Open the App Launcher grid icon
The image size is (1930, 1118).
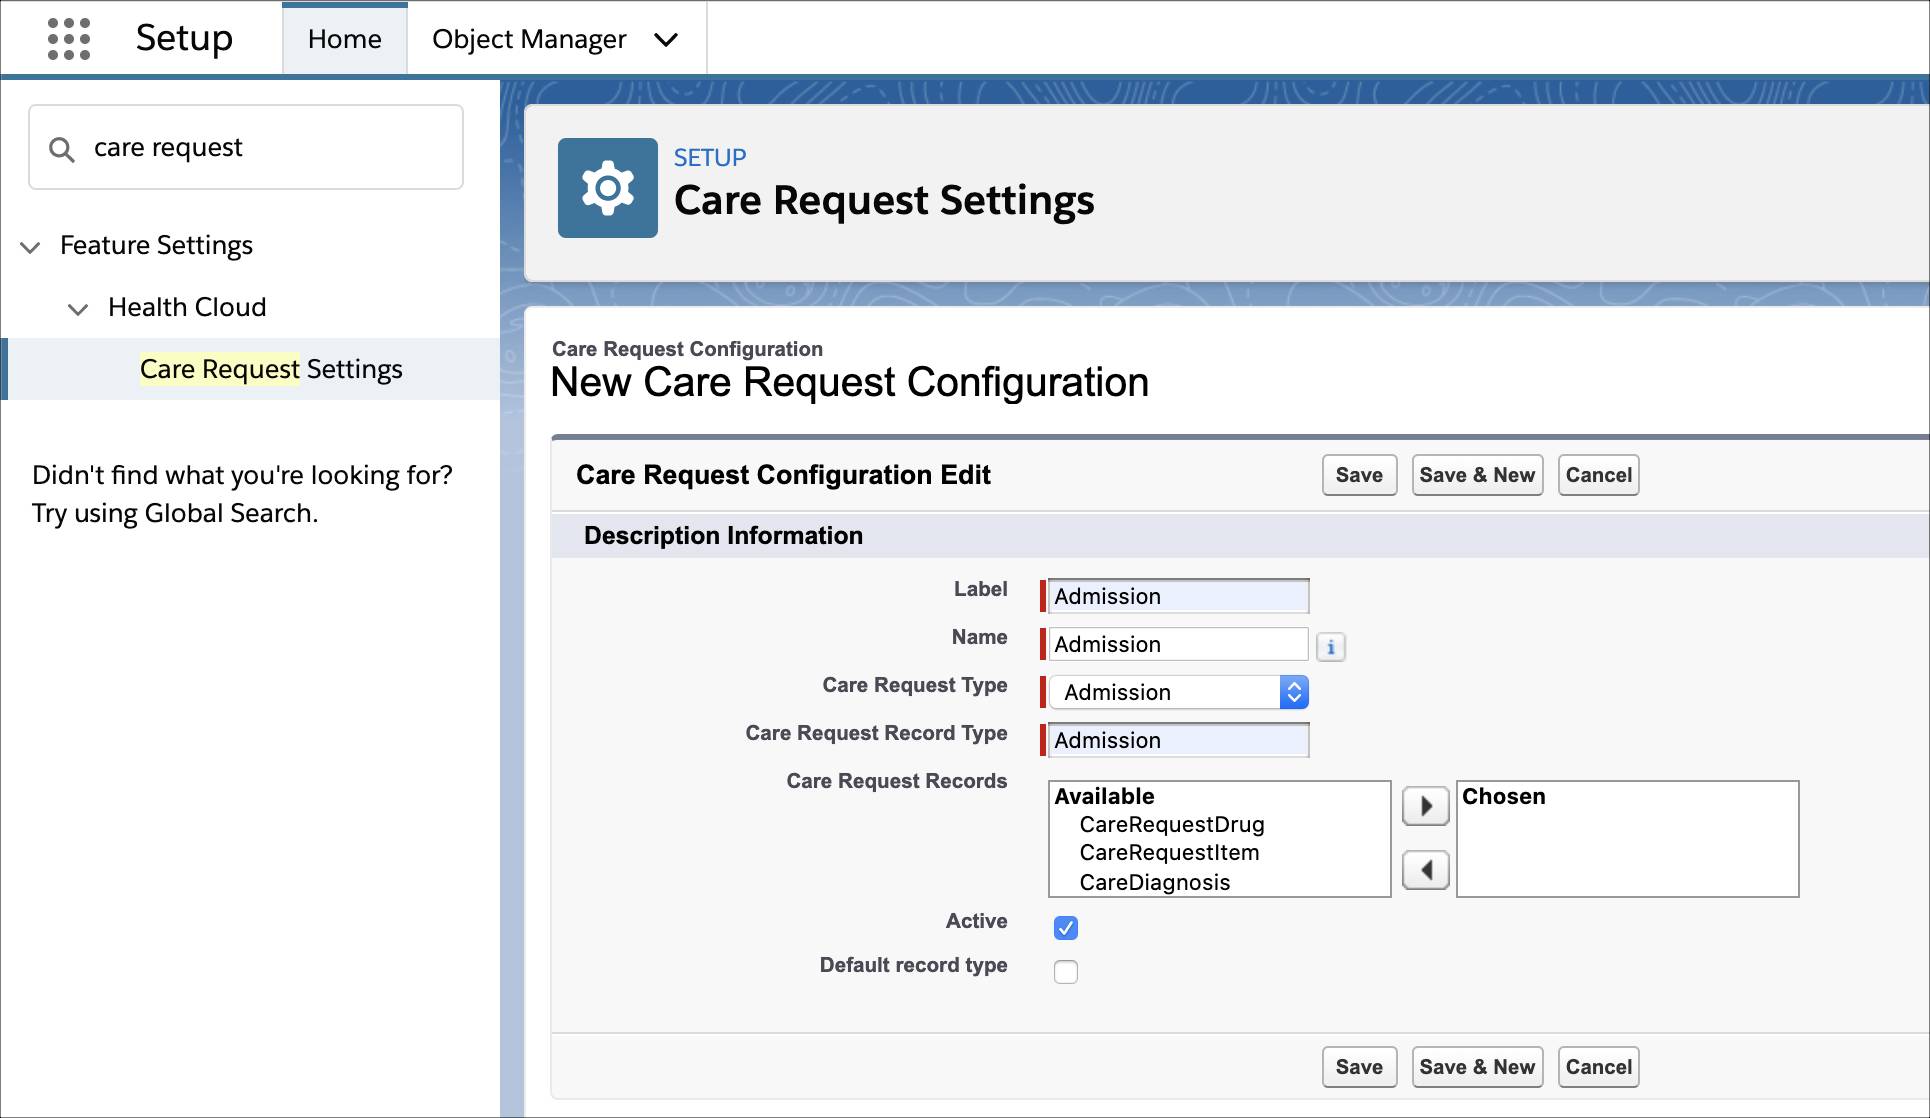[67, 38]
